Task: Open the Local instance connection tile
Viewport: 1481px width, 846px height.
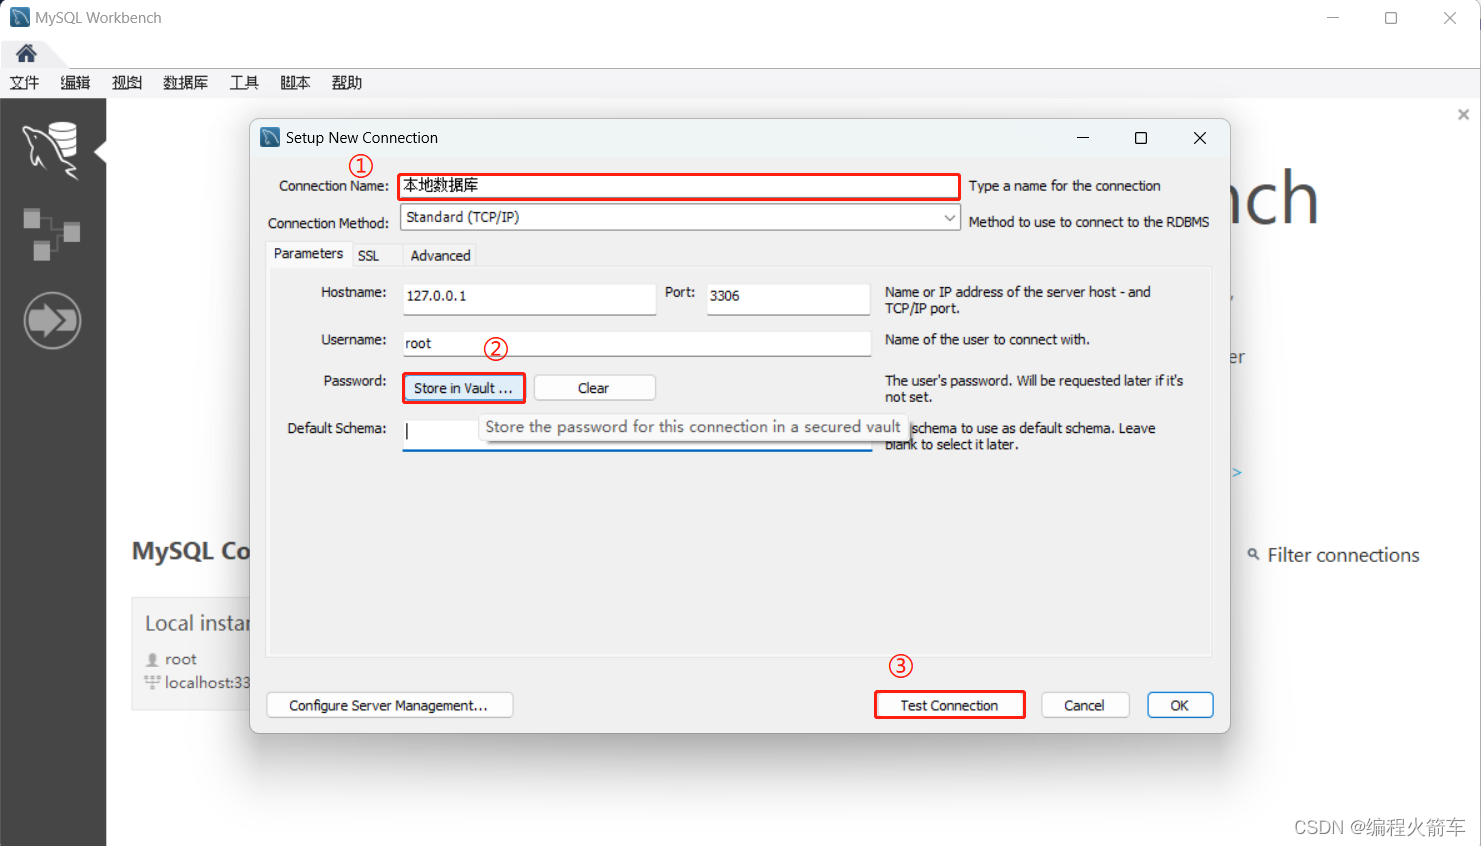Action: tap(191, 653)
